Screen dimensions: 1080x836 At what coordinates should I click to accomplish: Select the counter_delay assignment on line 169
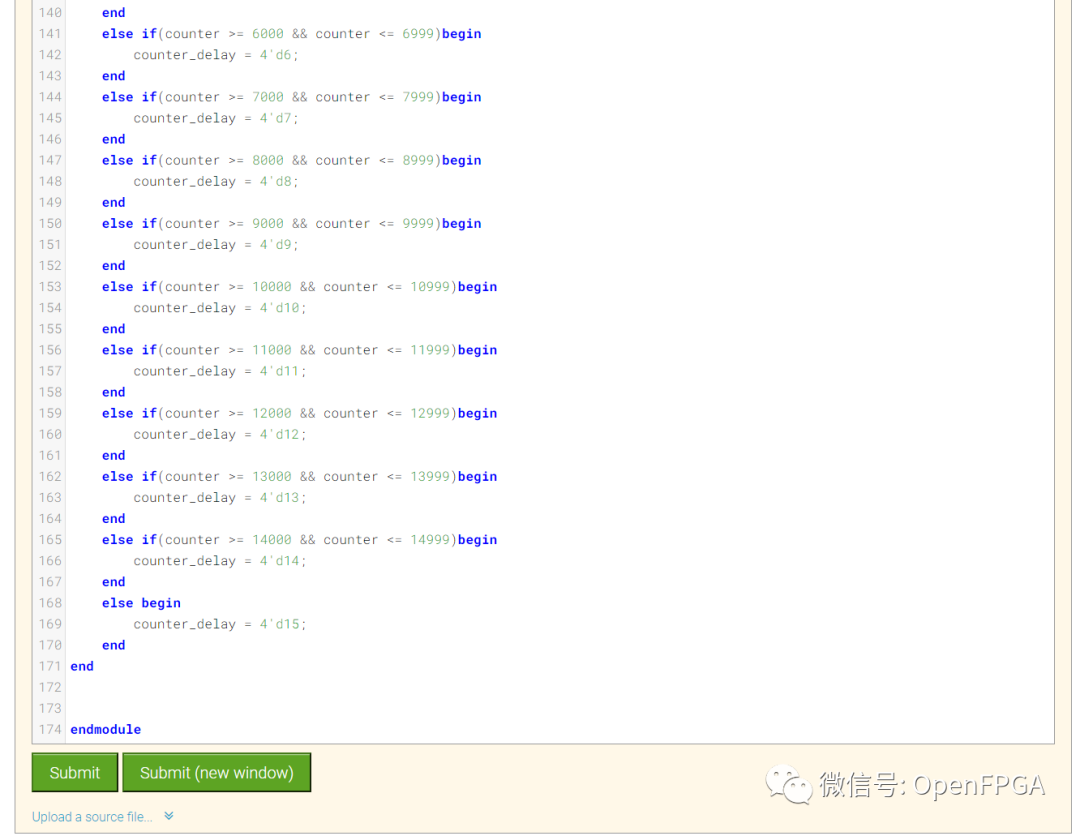(x=220, y=623)
